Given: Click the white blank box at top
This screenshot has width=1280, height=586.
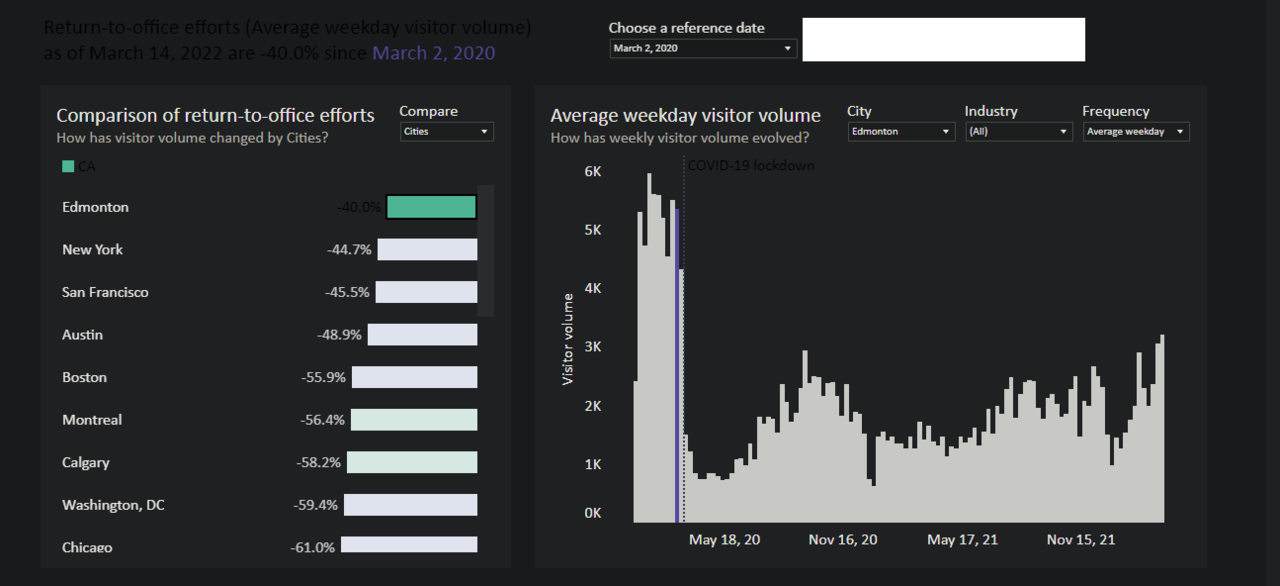Looking at the screenshot, I should coord(943,39).
